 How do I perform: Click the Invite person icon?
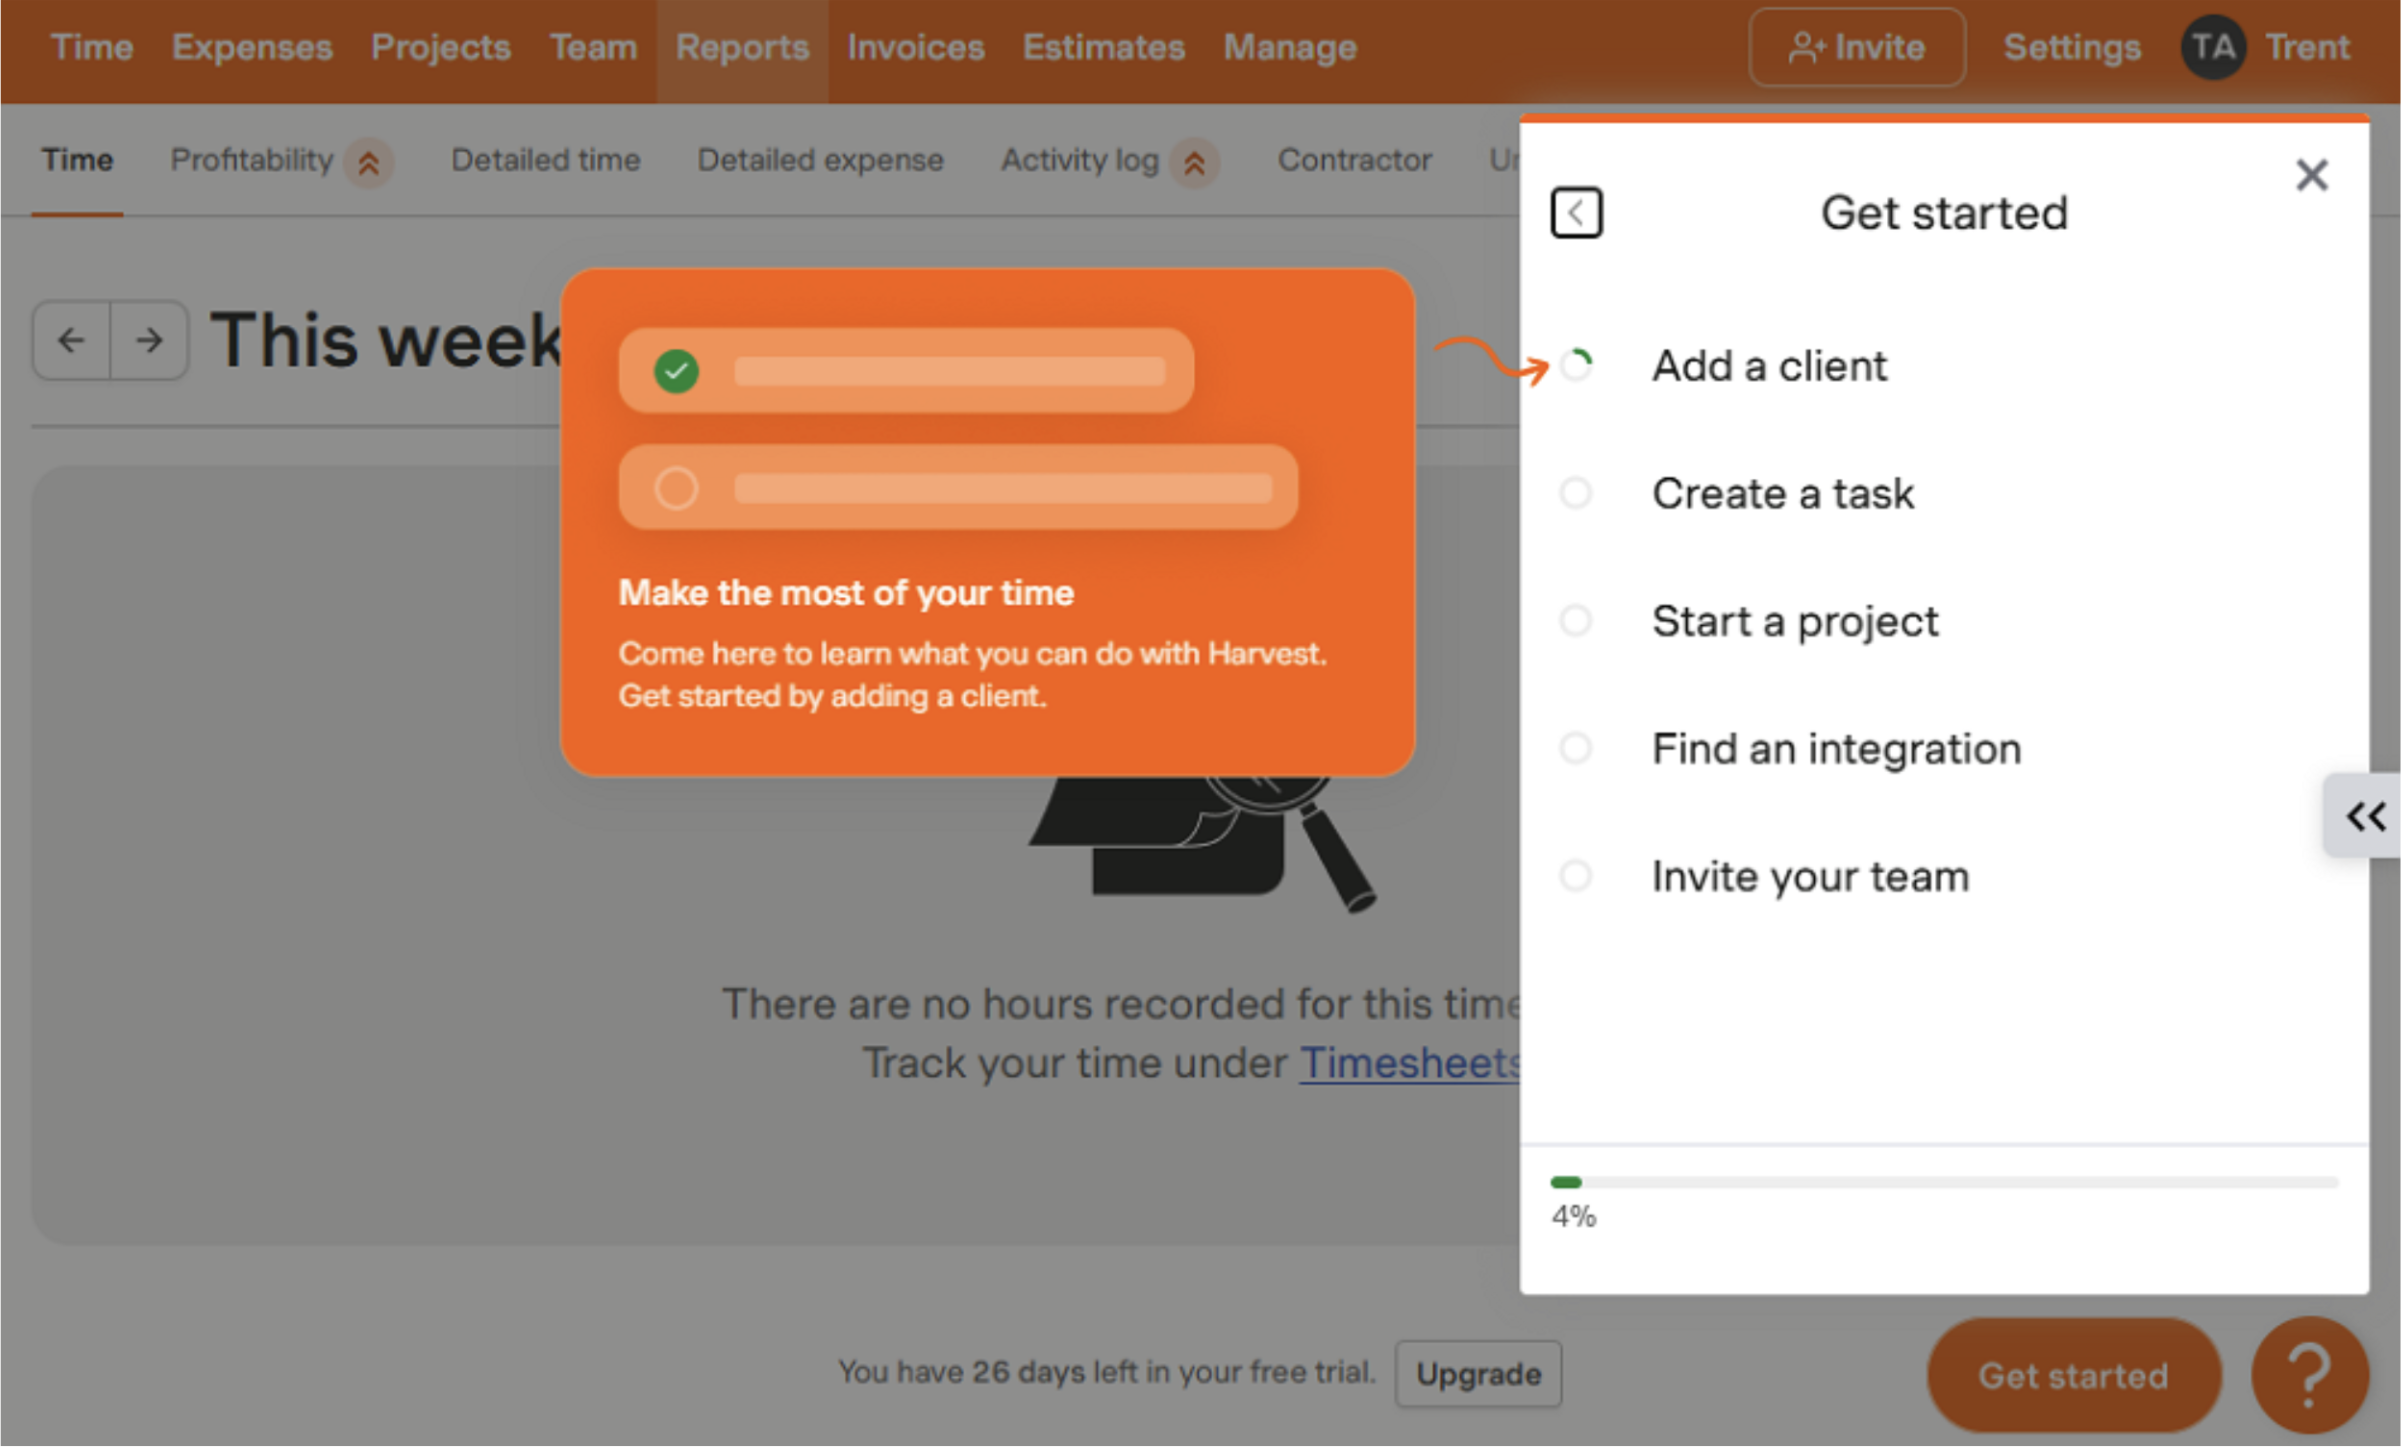tap(1810, 46)
